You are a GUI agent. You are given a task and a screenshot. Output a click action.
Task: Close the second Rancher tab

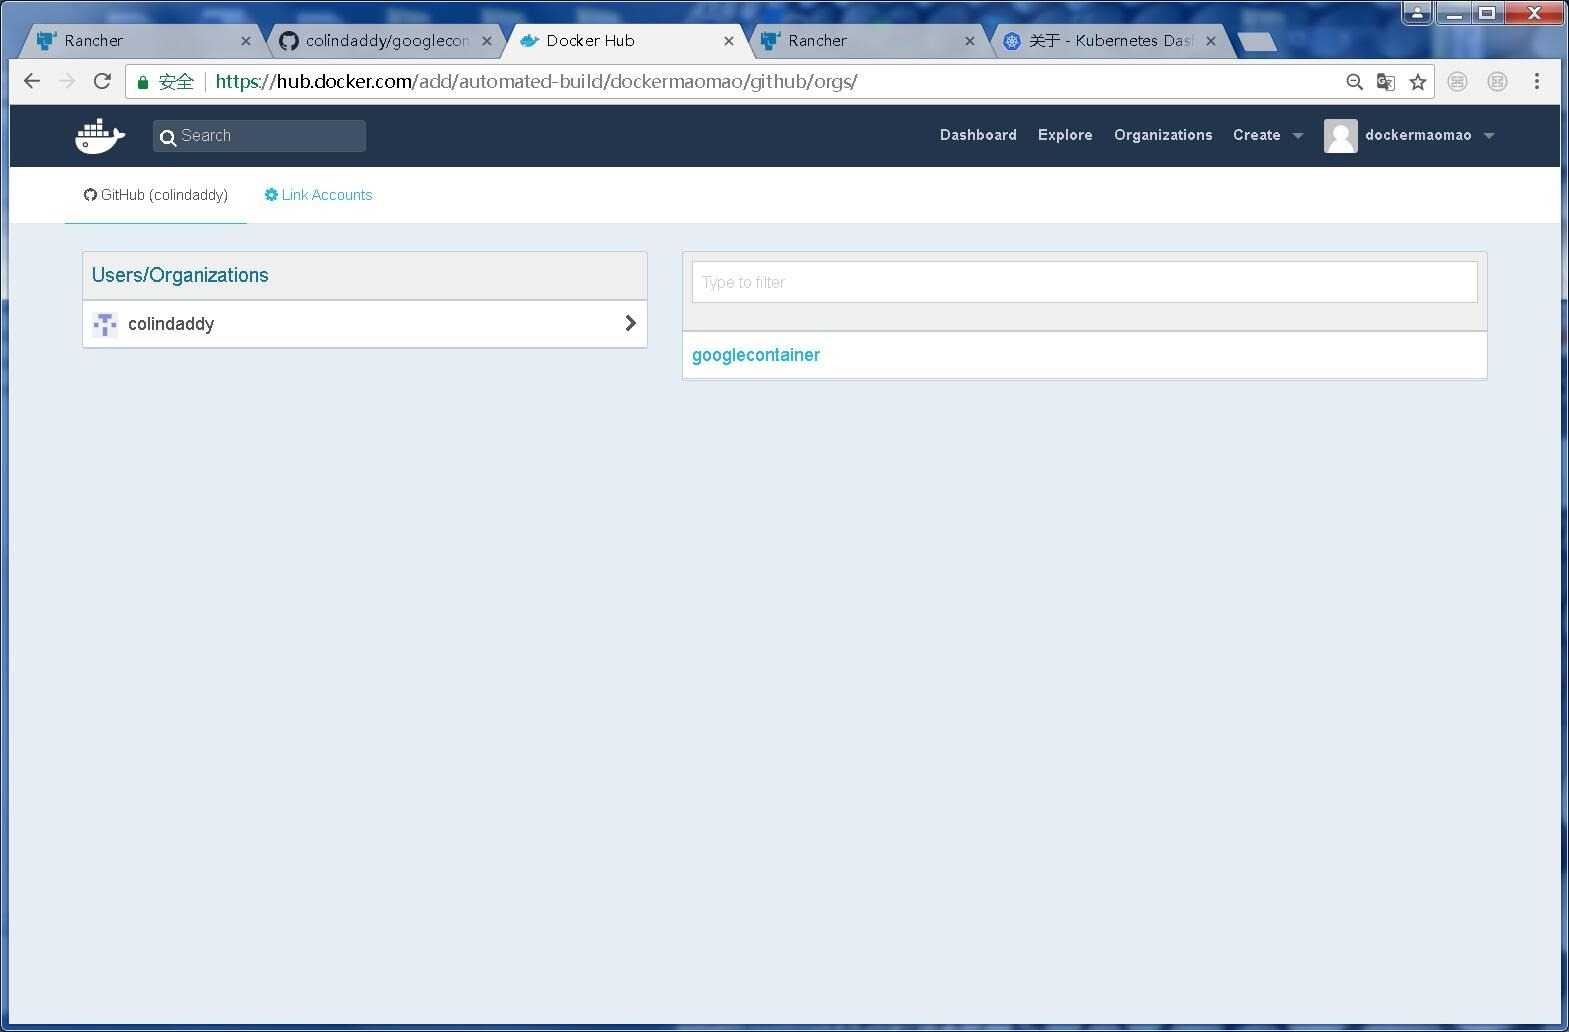coord(969,41)
